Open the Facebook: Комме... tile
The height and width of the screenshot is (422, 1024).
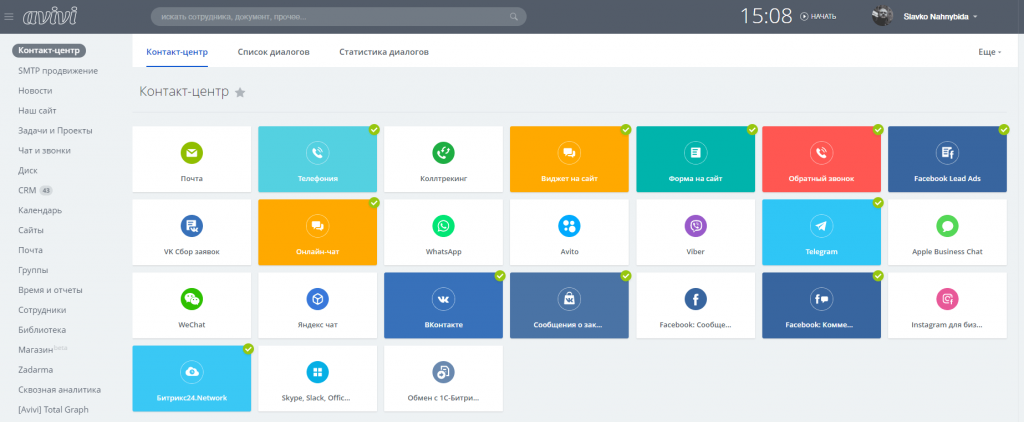click(822, 306)
